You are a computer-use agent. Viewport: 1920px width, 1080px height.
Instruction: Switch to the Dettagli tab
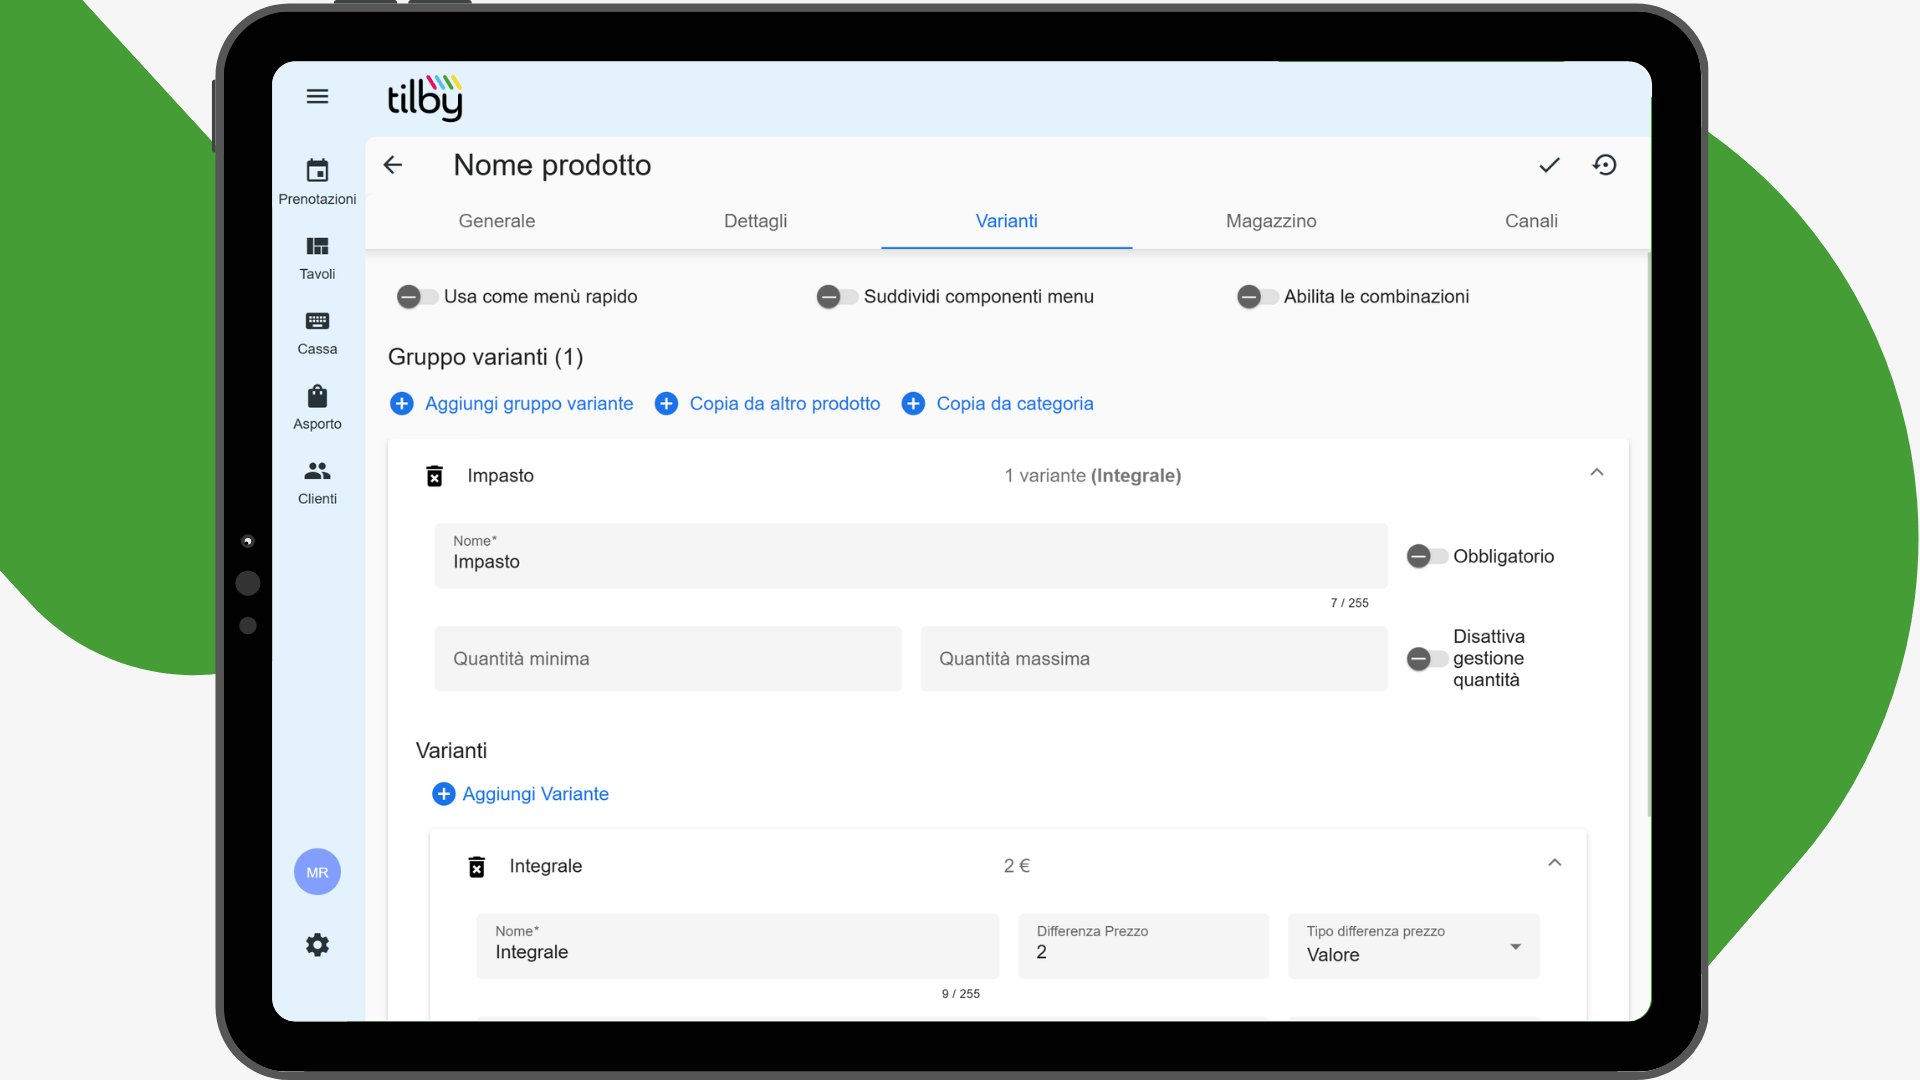point(756,221)
